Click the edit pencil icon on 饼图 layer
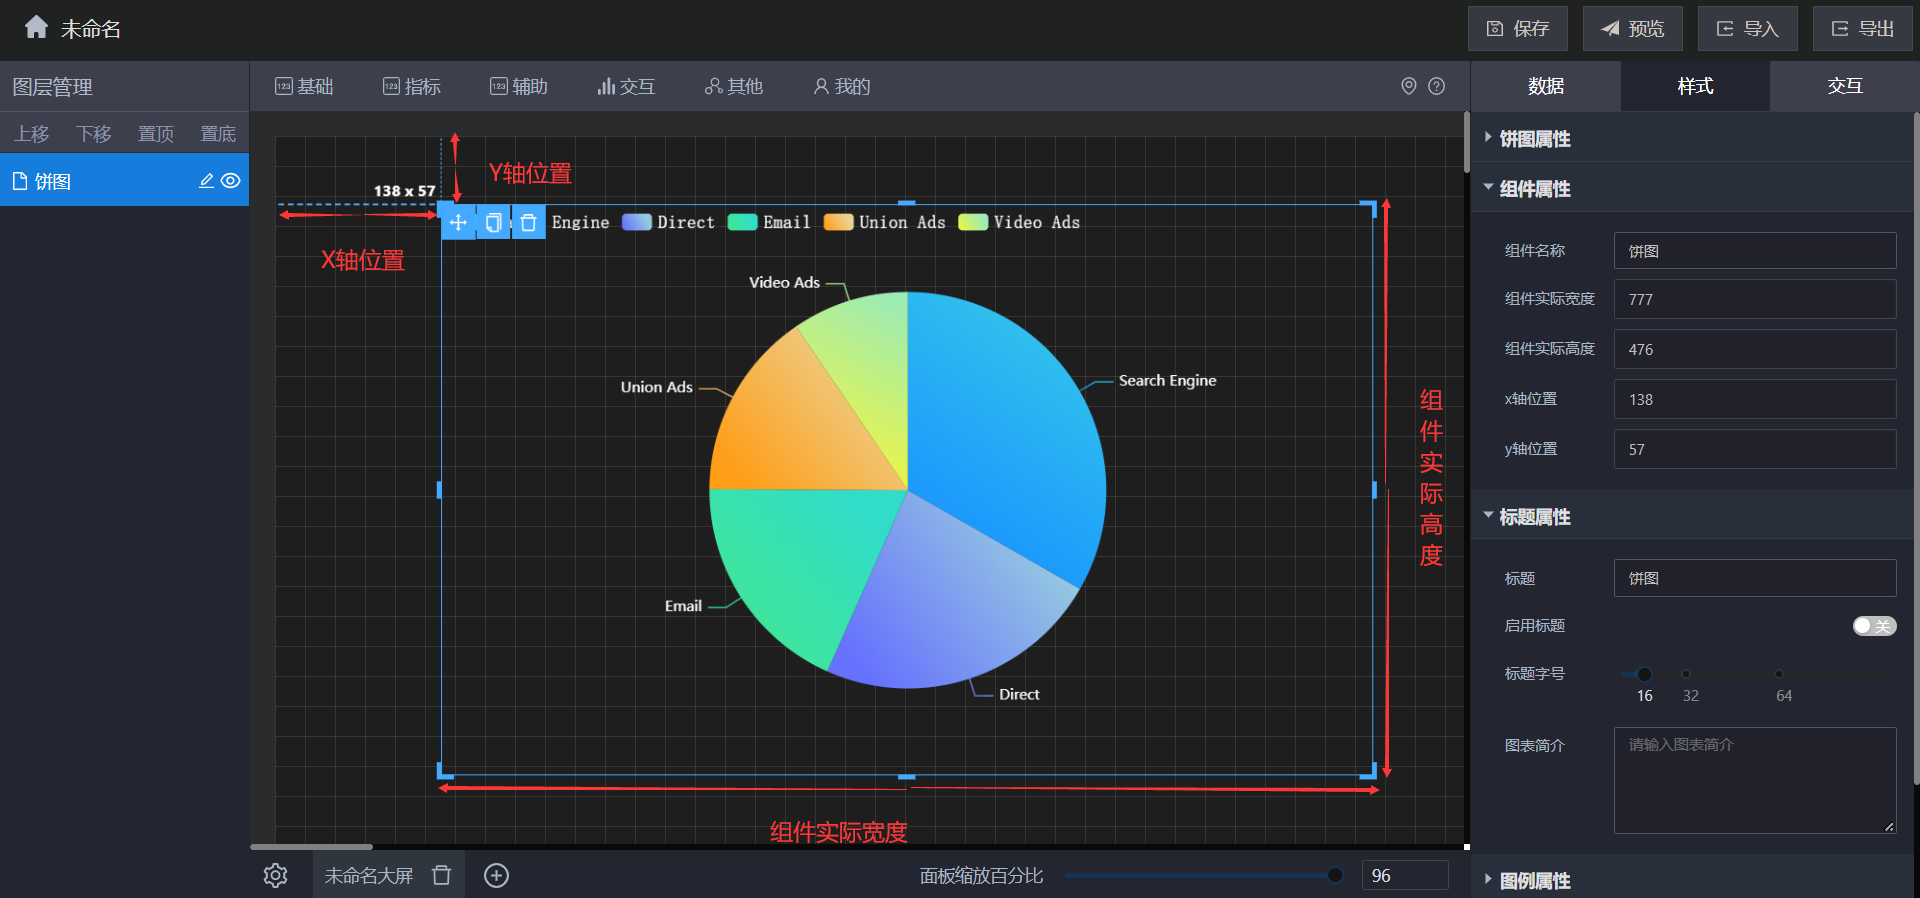 click(x=206, y=181)
